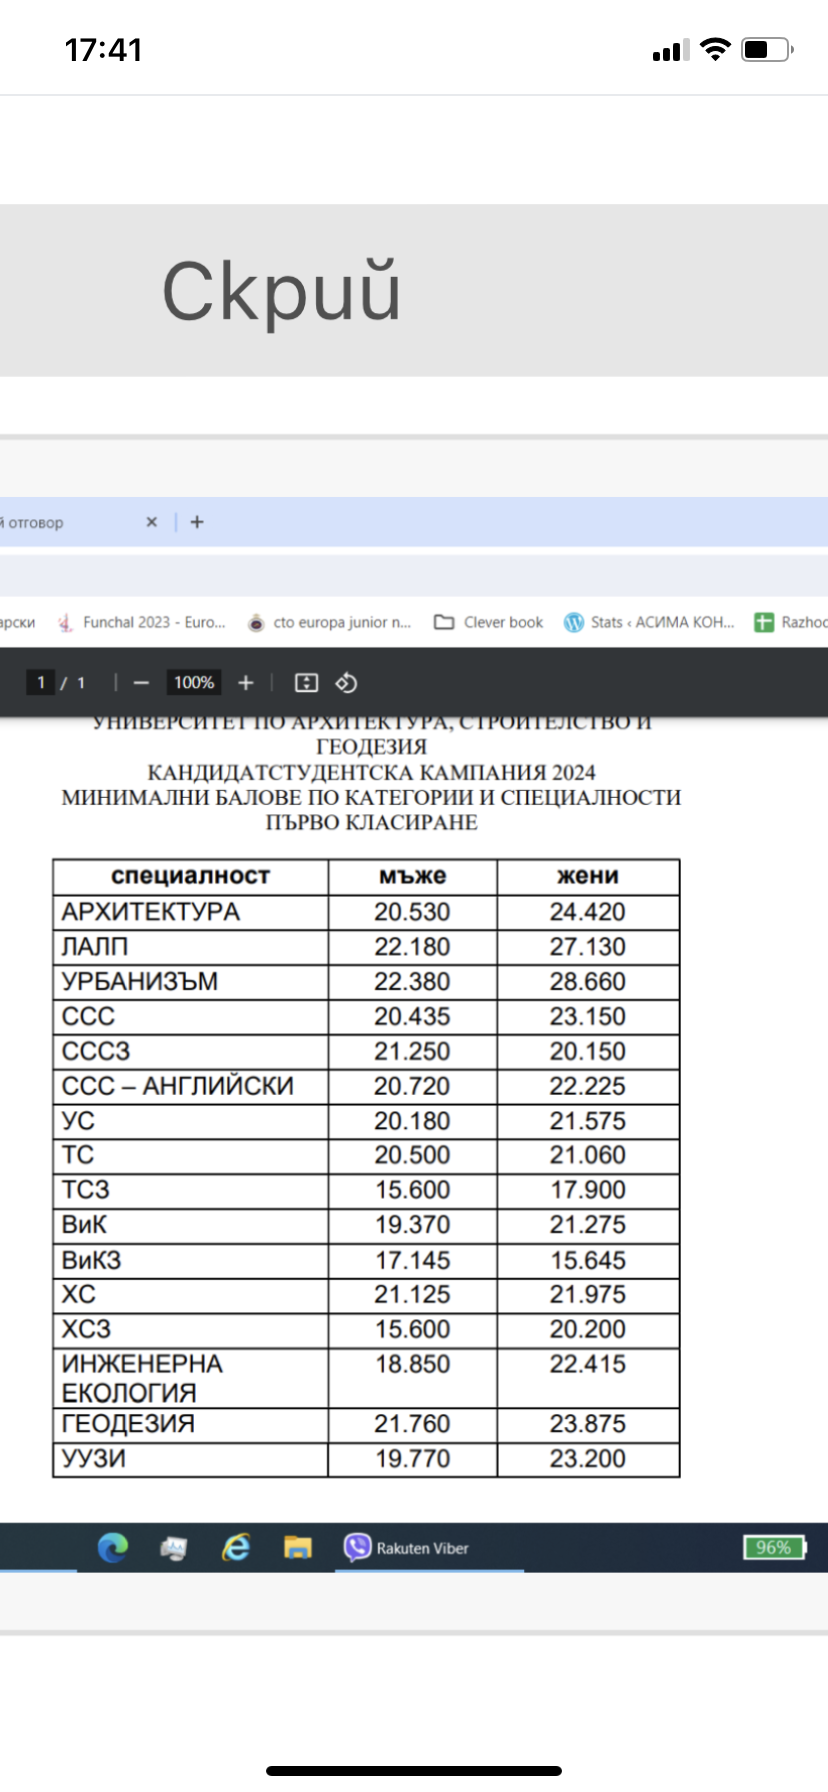This screenshot has height=1792, width=828.
Task: Click the value '21.575' in the УС row
Action: point(588,1121)
